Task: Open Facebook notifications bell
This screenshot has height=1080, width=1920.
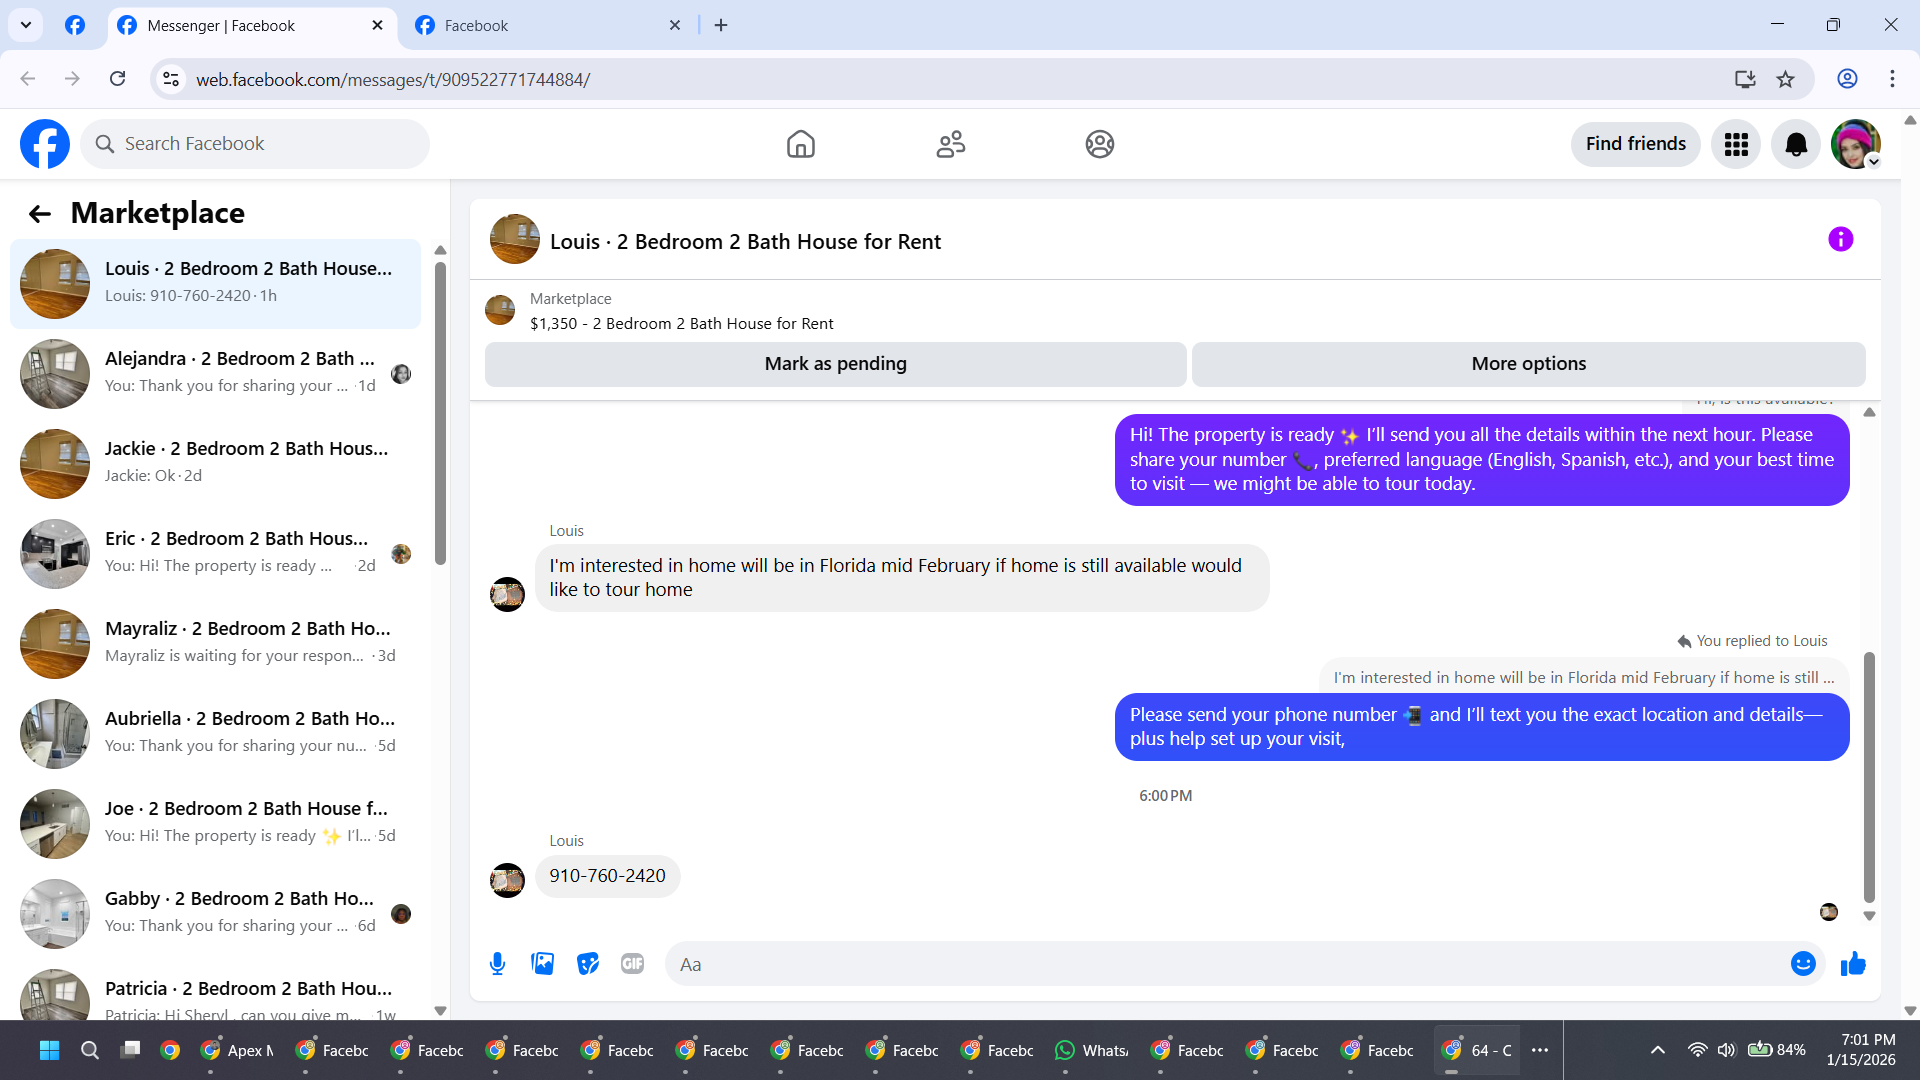Action: click(x=1796, y=145)
